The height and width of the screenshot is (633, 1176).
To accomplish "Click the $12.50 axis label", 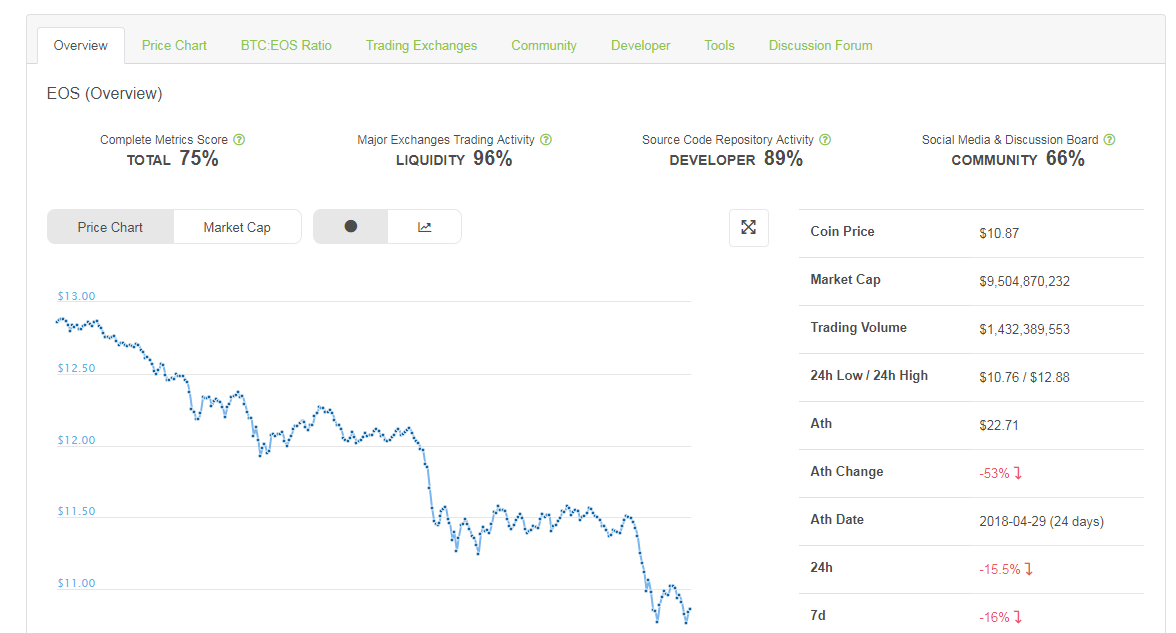I will [x=76, y=368].
